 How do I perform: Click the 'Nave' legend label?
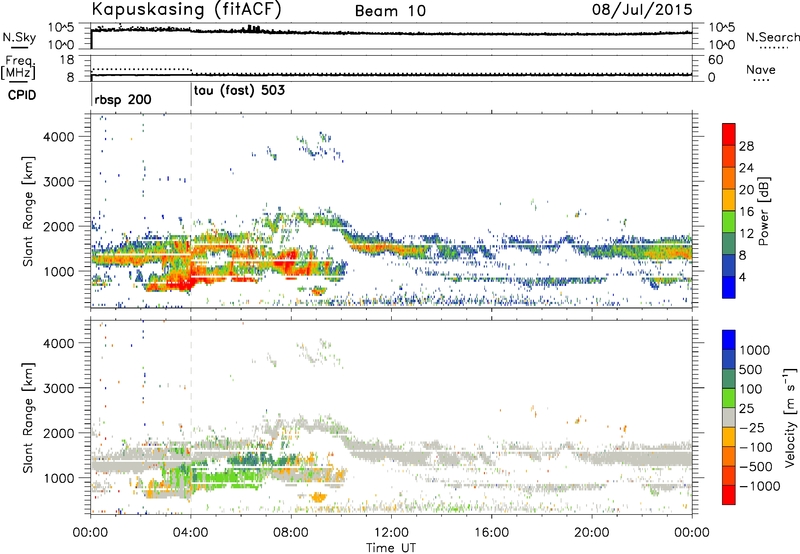(x=761, y=69)
